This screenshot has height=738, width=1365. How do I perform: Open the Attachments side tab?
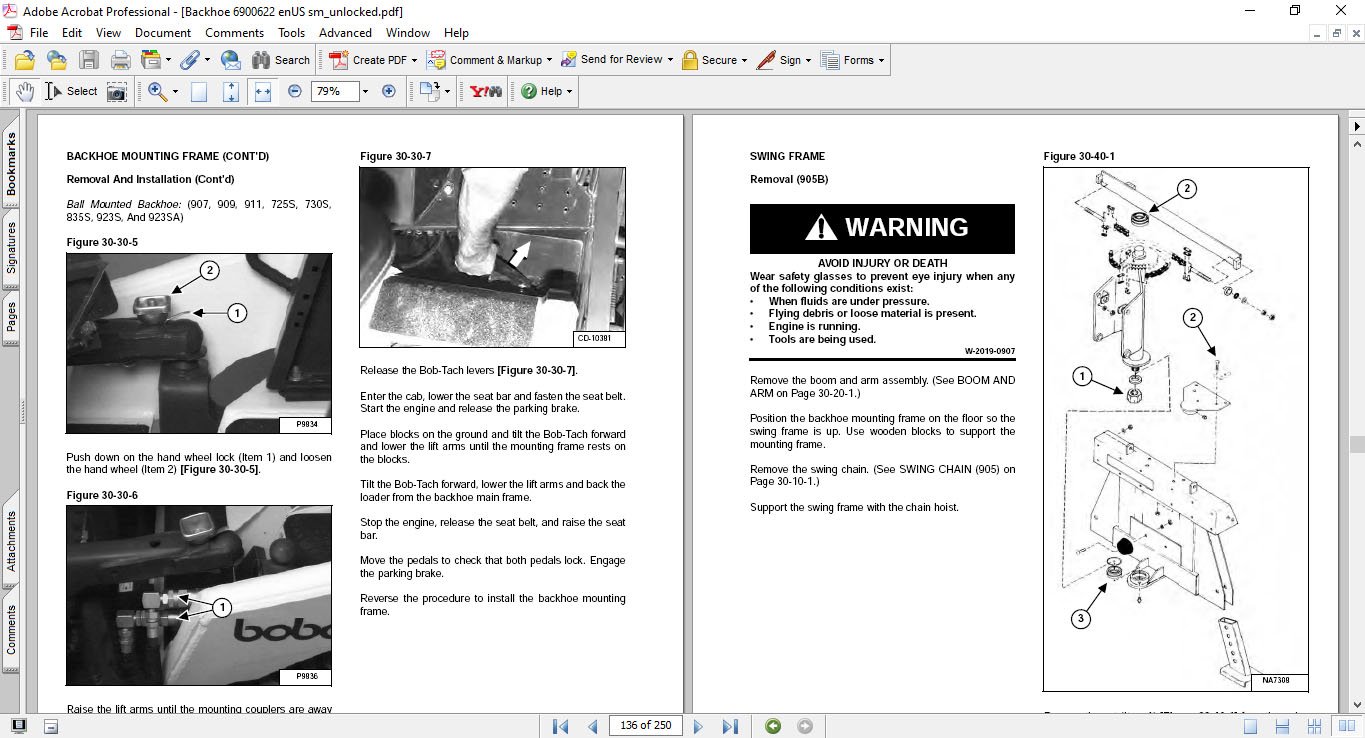point(11,541)
